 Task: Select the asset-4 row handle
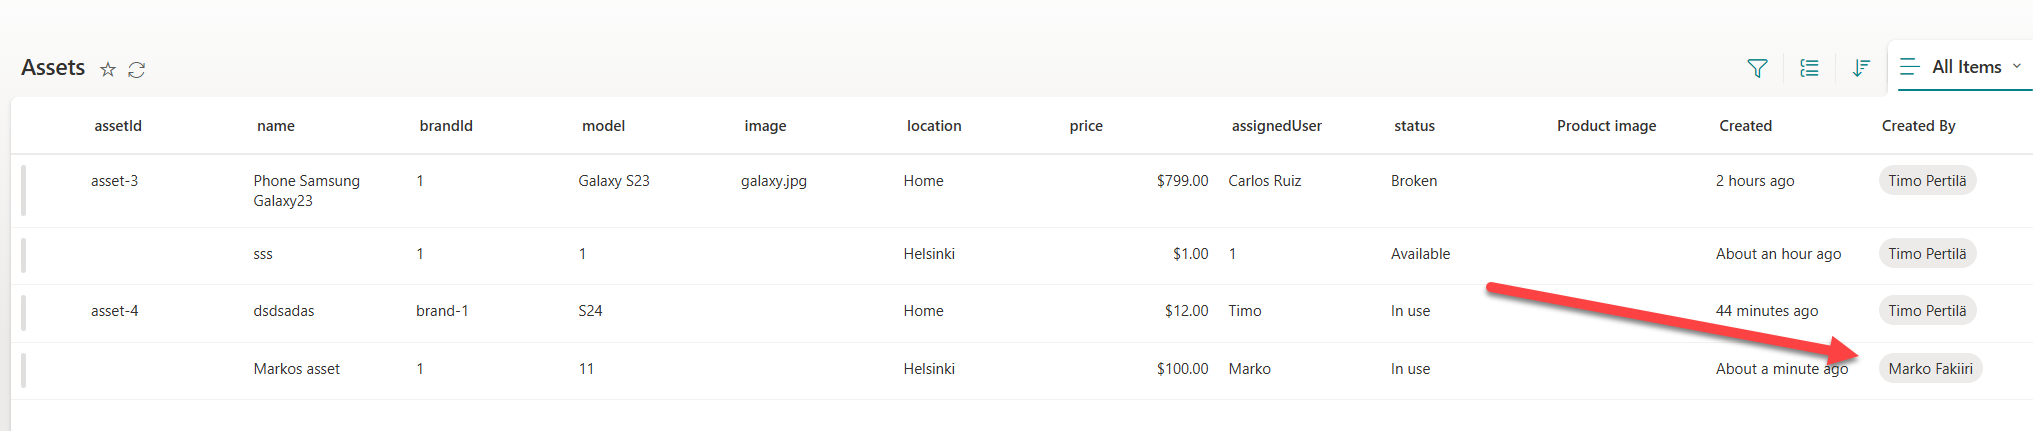click(24, 313)
